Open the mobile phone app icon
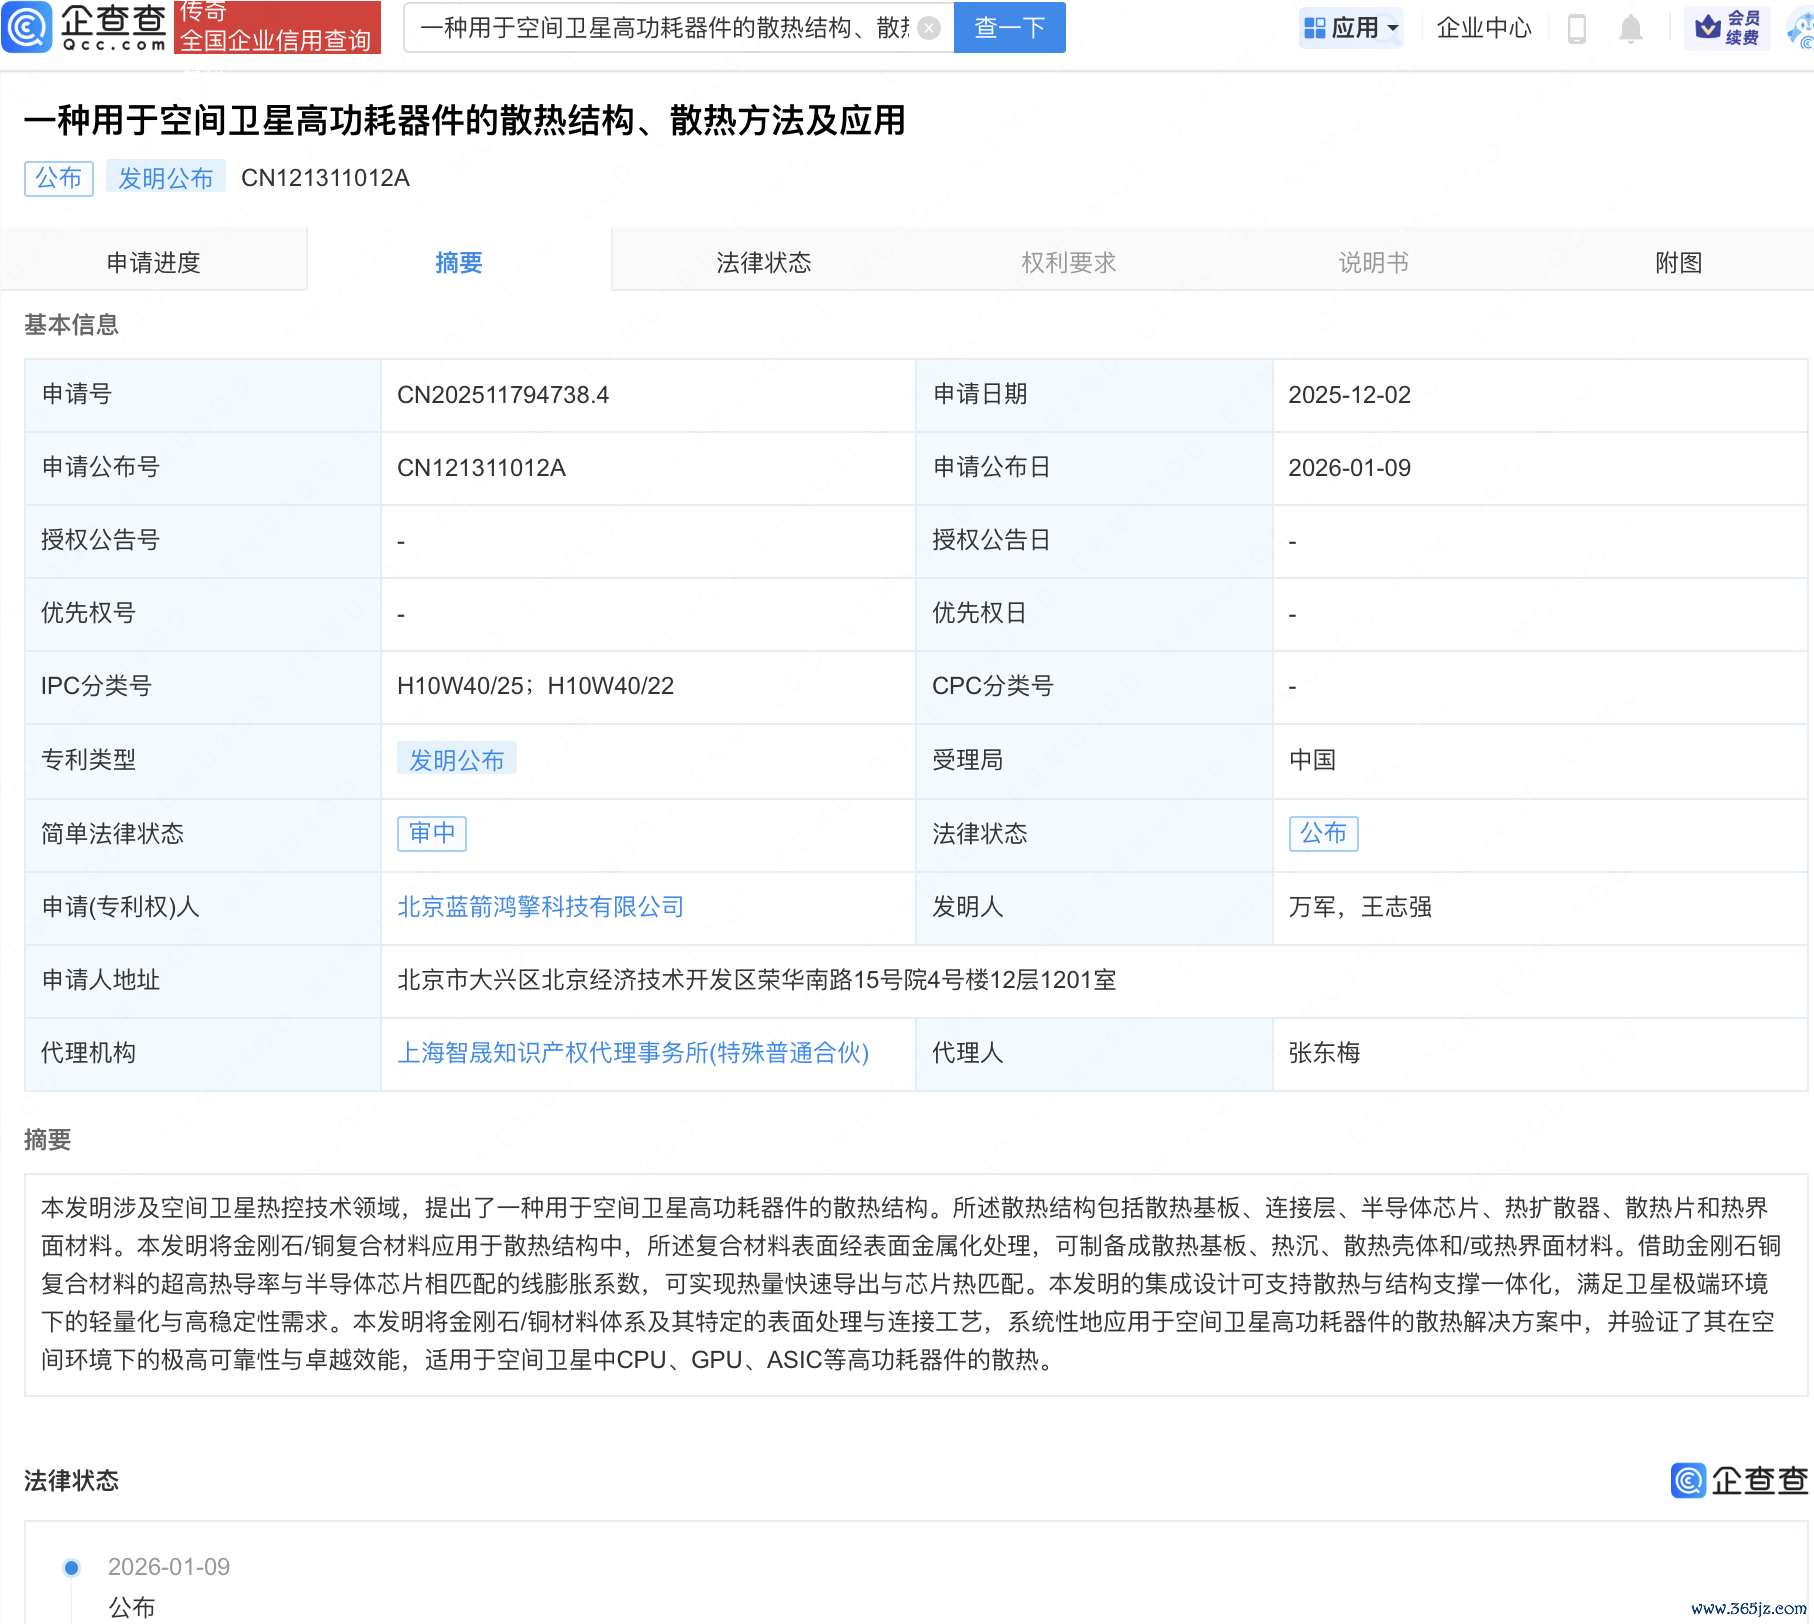This screenshot has width=1814, height=1624. [x=1577, y=28]
